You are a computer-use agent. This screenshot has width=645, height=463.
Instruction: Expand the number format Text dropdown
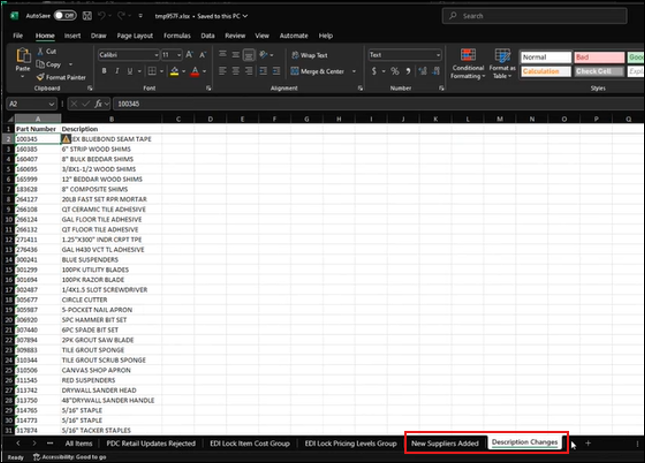pyautogui.click(x=437, y=55)
